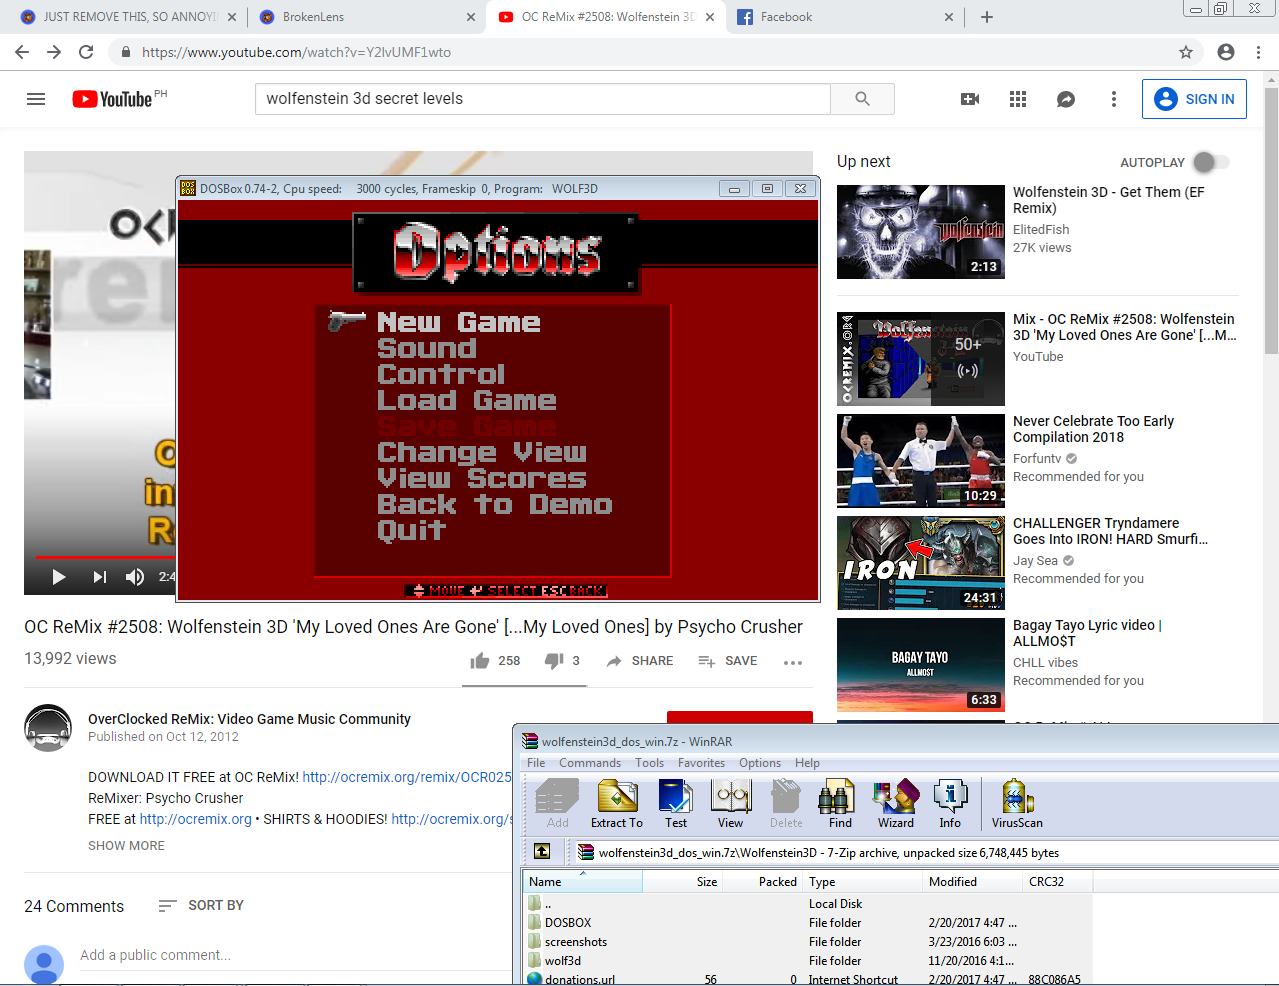Expand description with SHOW MORE
1279x986 pixels.
pyautogui.click(x=126, y=846)
